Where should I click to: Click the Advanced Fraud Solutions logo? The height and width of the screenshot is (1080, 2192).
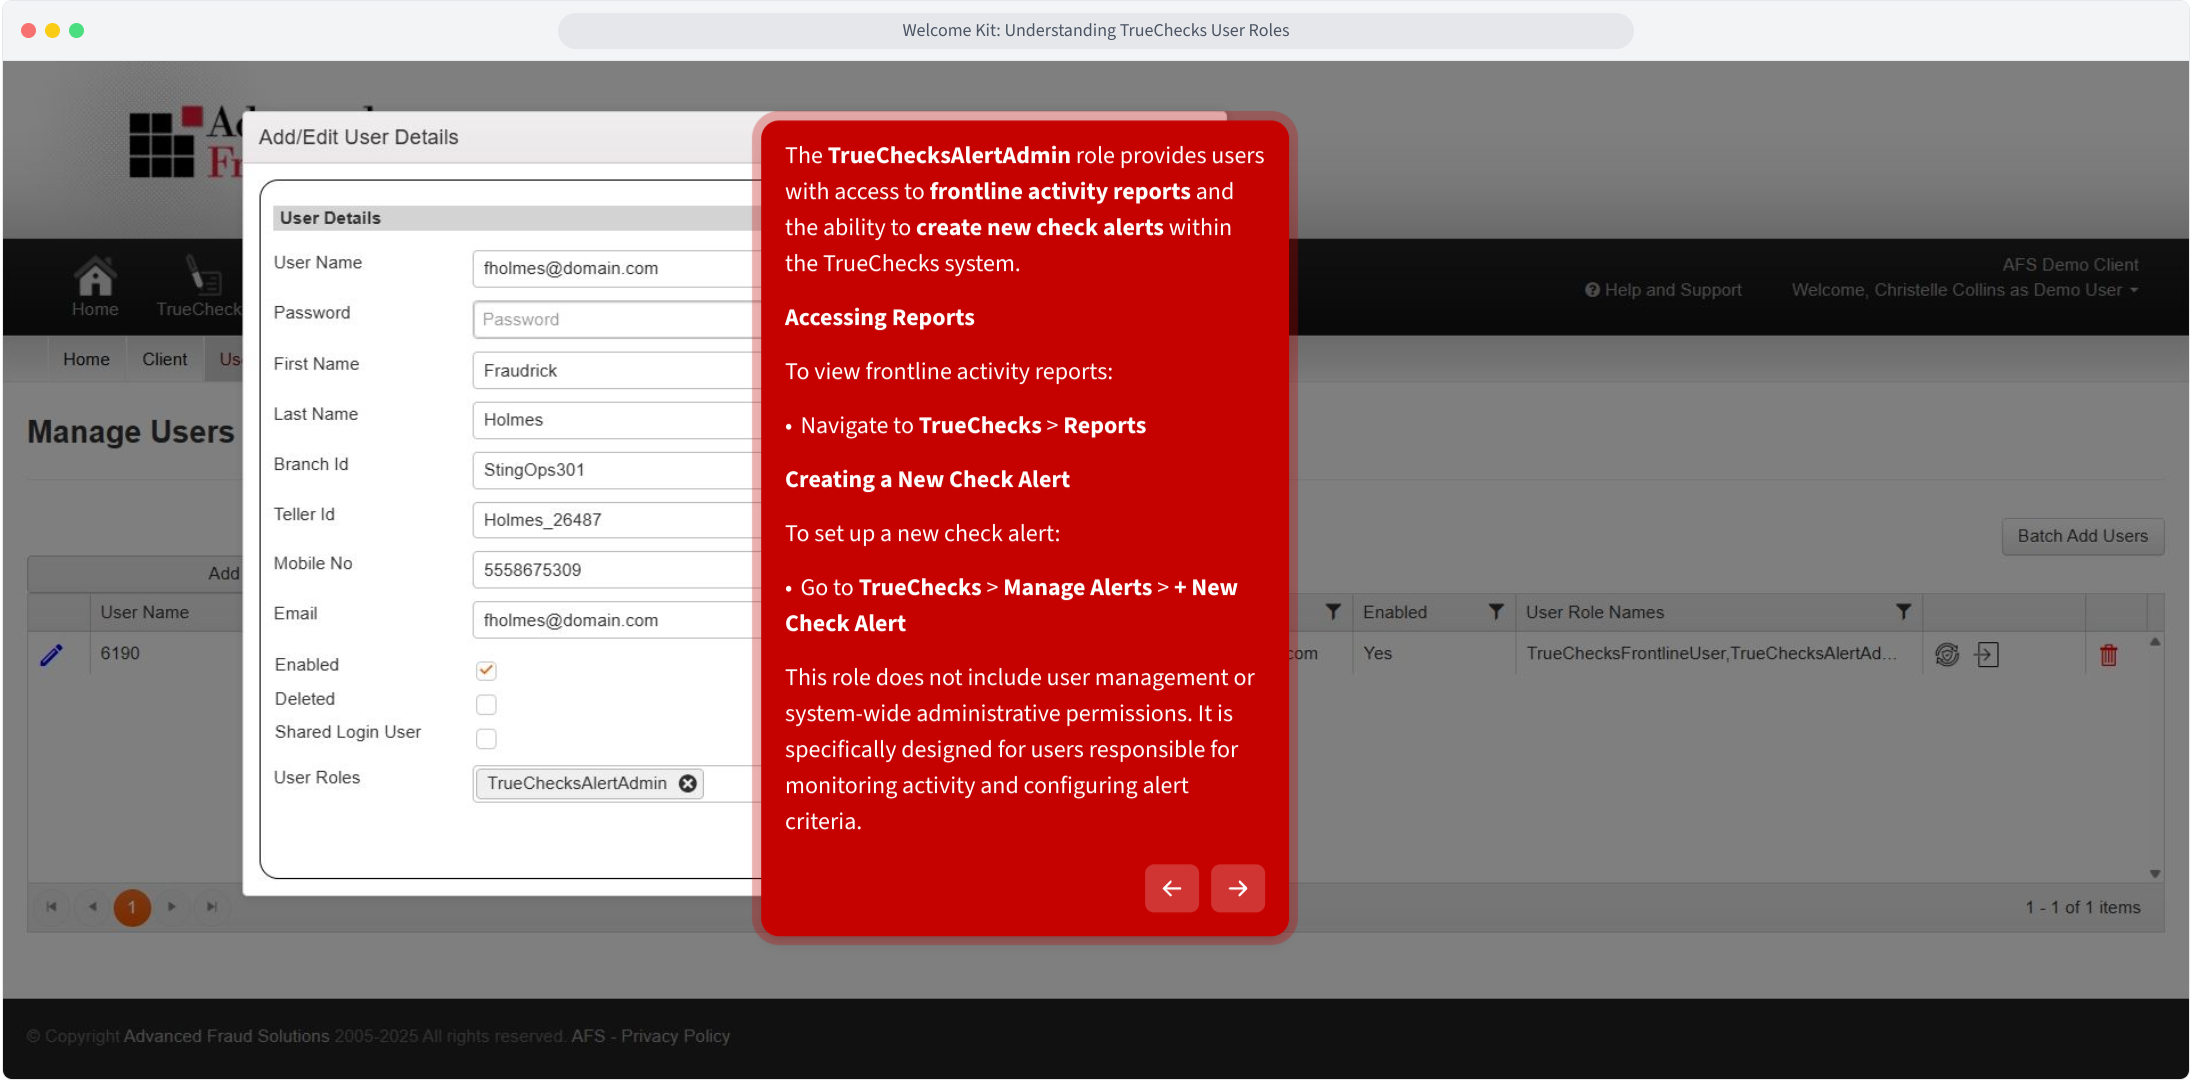[x=186, y=143]
